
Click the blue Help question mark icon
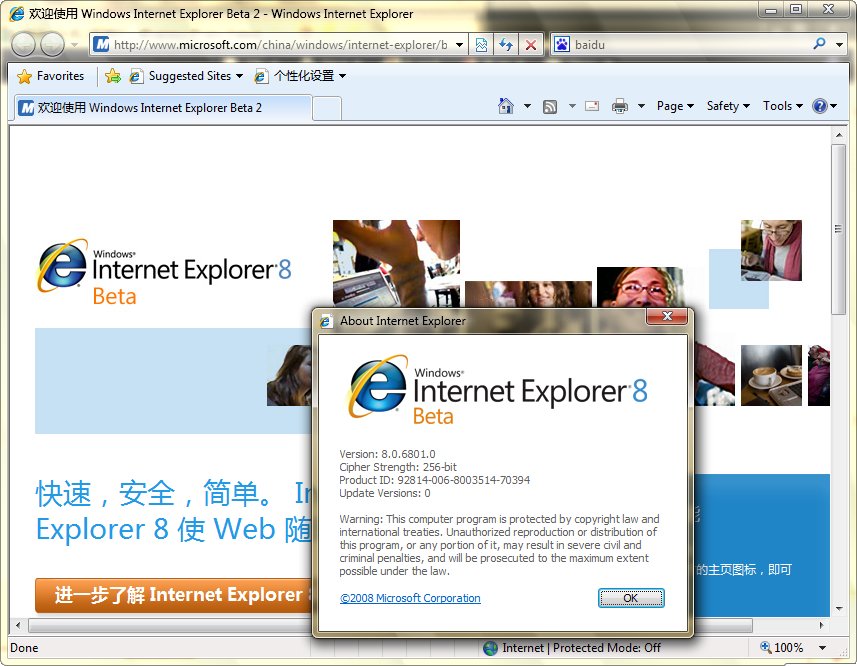(819, 106)
